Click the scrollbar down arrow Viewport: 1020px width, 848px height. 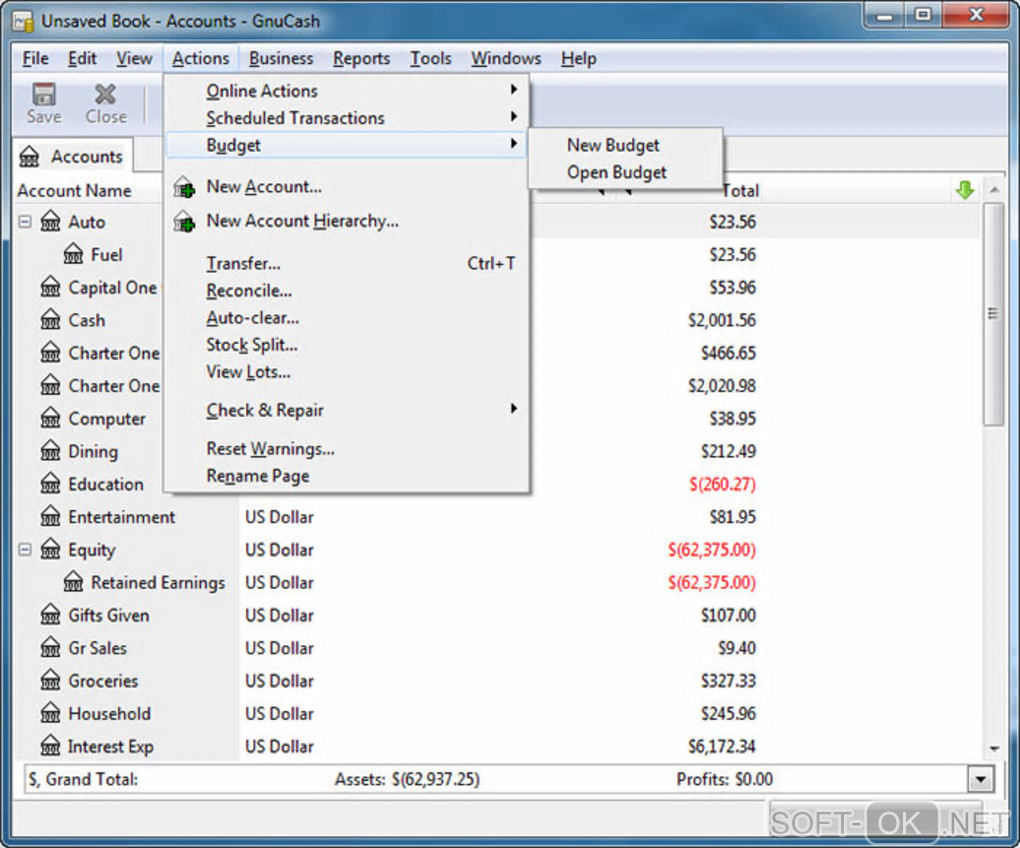pyautogui.click(x=993, y=749)
